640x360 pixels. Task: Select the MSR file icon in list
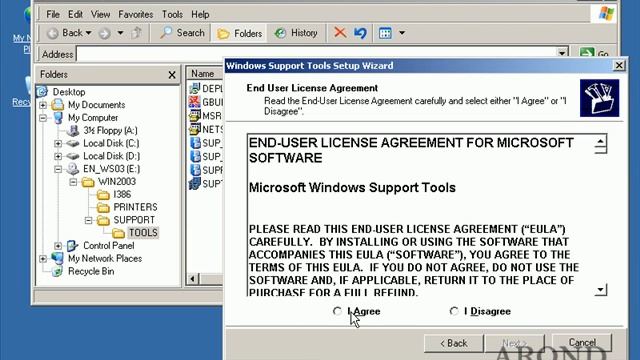pyautogui.click(x=195, y=116)
